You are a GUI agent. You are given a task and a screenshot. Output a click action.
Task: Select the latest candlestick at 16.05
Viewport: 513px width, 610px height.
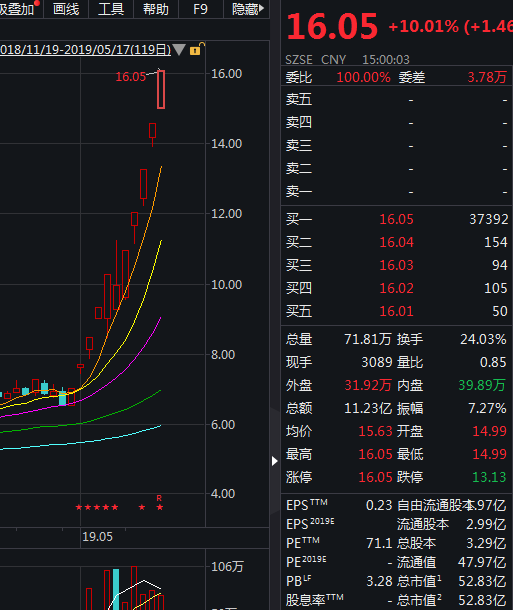click(161, 89)
